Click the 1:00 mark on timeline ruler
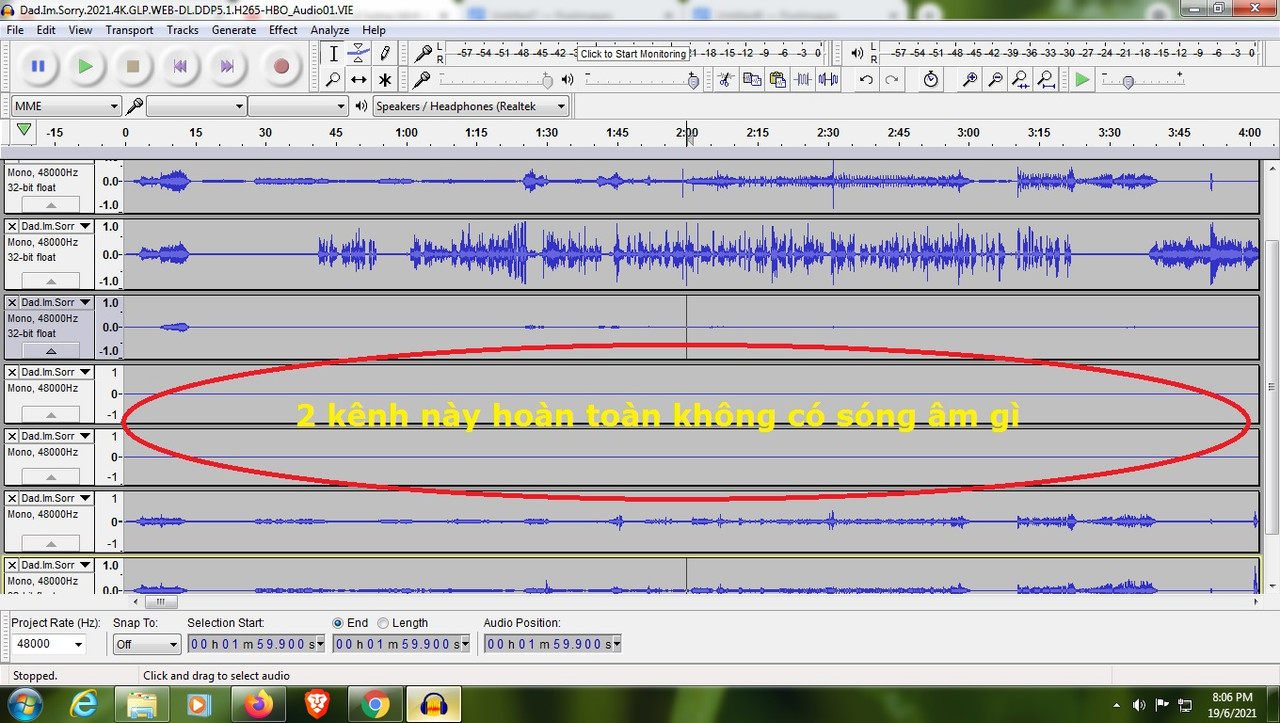The width and height of the screenshot is (1280, 723). click(x=406, y=132)
